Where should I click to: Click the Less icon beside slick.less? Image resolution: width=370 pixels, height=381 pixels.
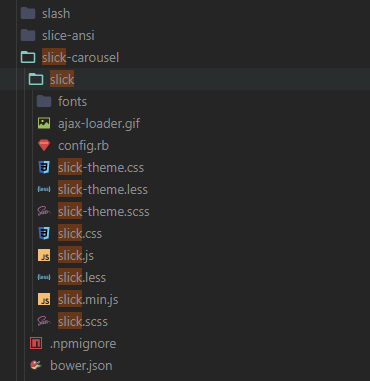44,277
